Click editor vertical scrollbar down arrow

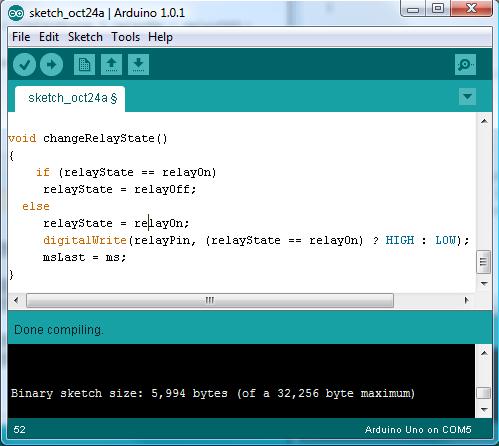click(x=484, y=284)
